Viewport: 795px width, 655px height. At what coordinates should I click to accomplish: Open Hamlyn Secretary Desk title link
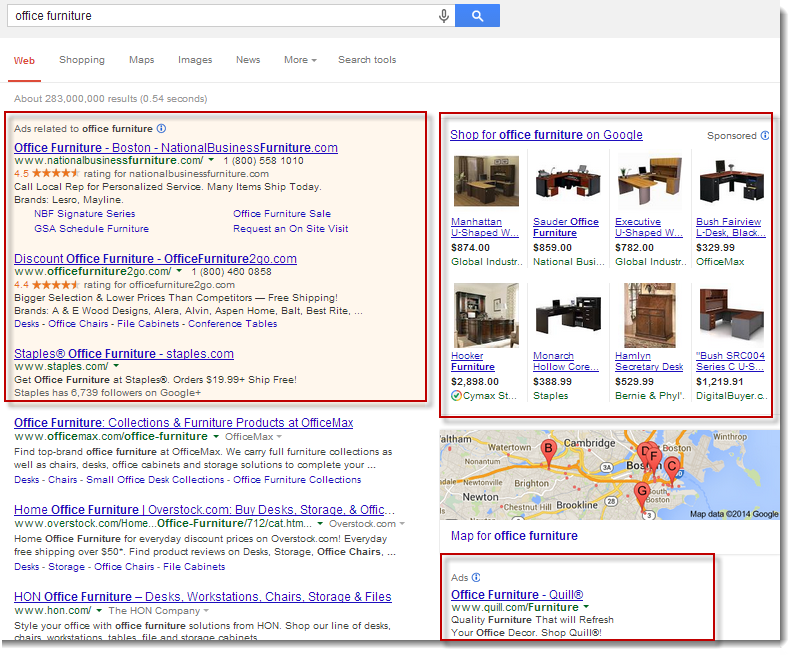(x=649, y=361)
